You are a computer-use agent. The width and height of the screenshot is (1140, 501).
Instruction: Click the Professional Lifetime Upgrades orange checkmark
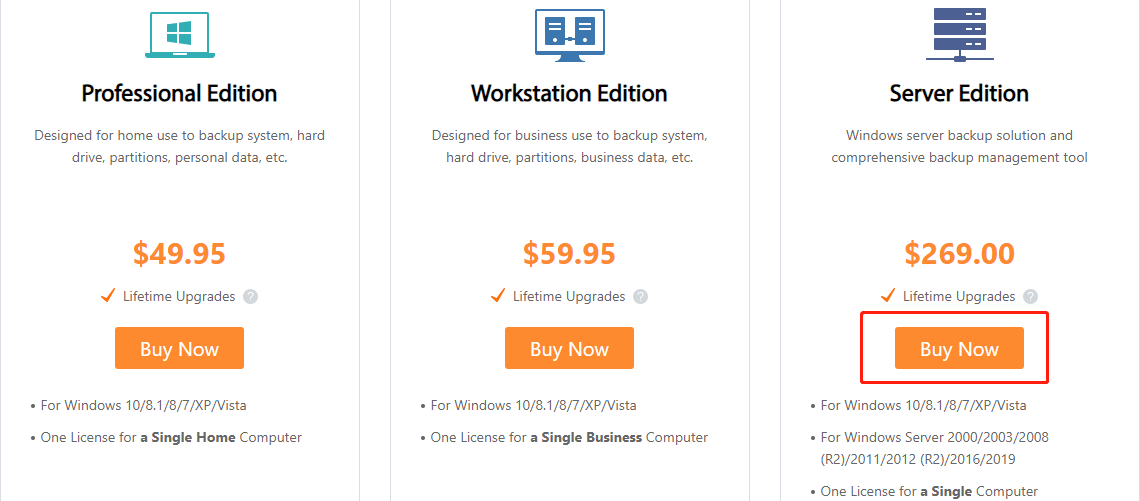pos(108,296)
